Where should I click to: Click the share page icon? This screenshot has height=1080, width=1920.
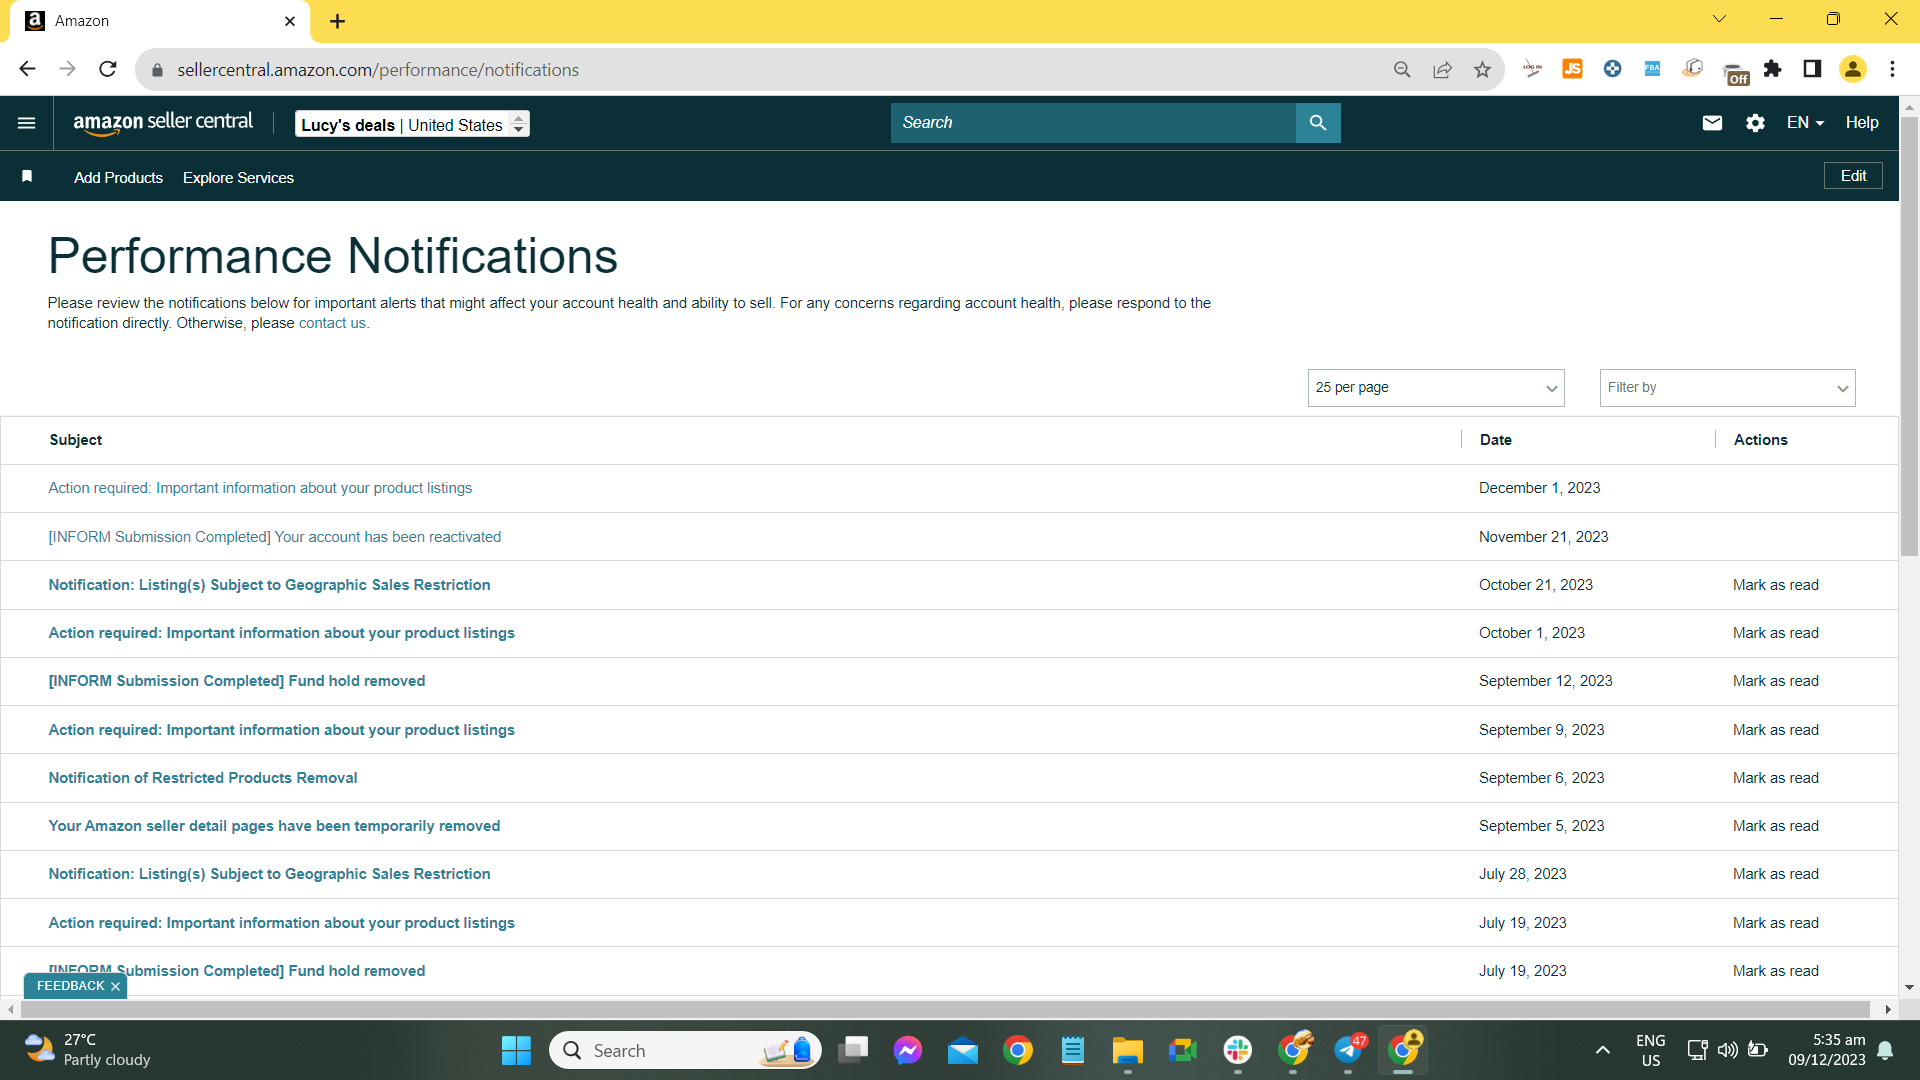pos(1442,69)
